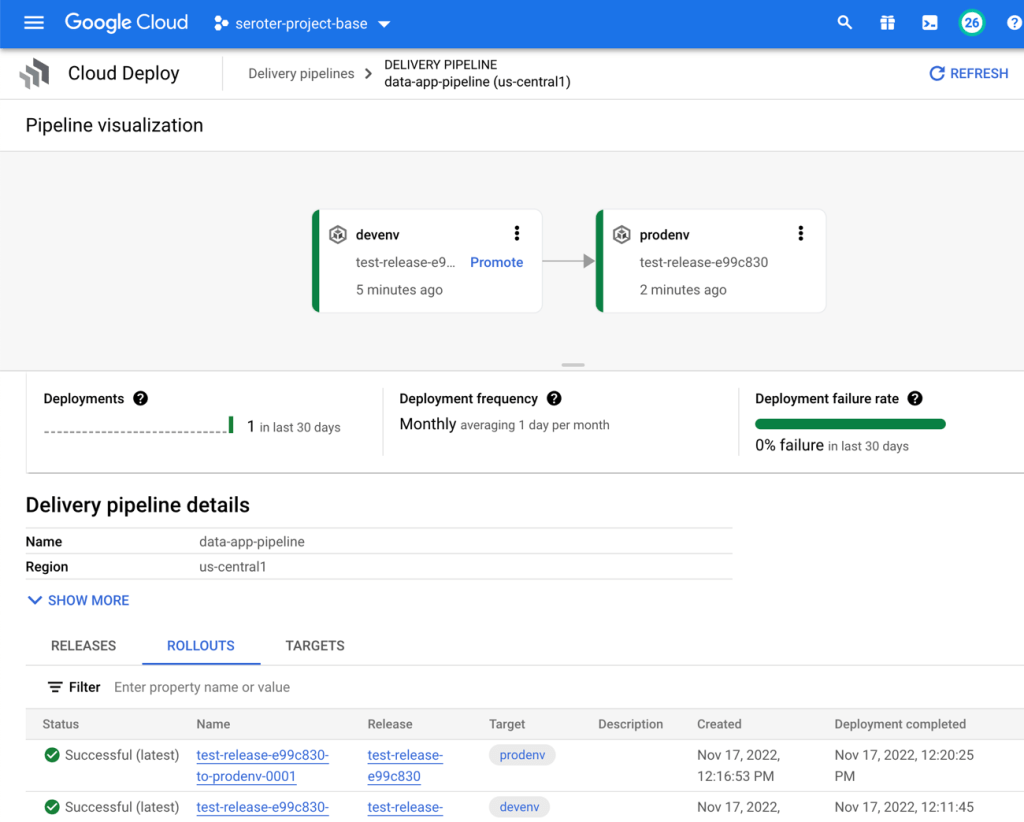
Task: Open options menu on the devenv card
Action: (x=517, y=233)
